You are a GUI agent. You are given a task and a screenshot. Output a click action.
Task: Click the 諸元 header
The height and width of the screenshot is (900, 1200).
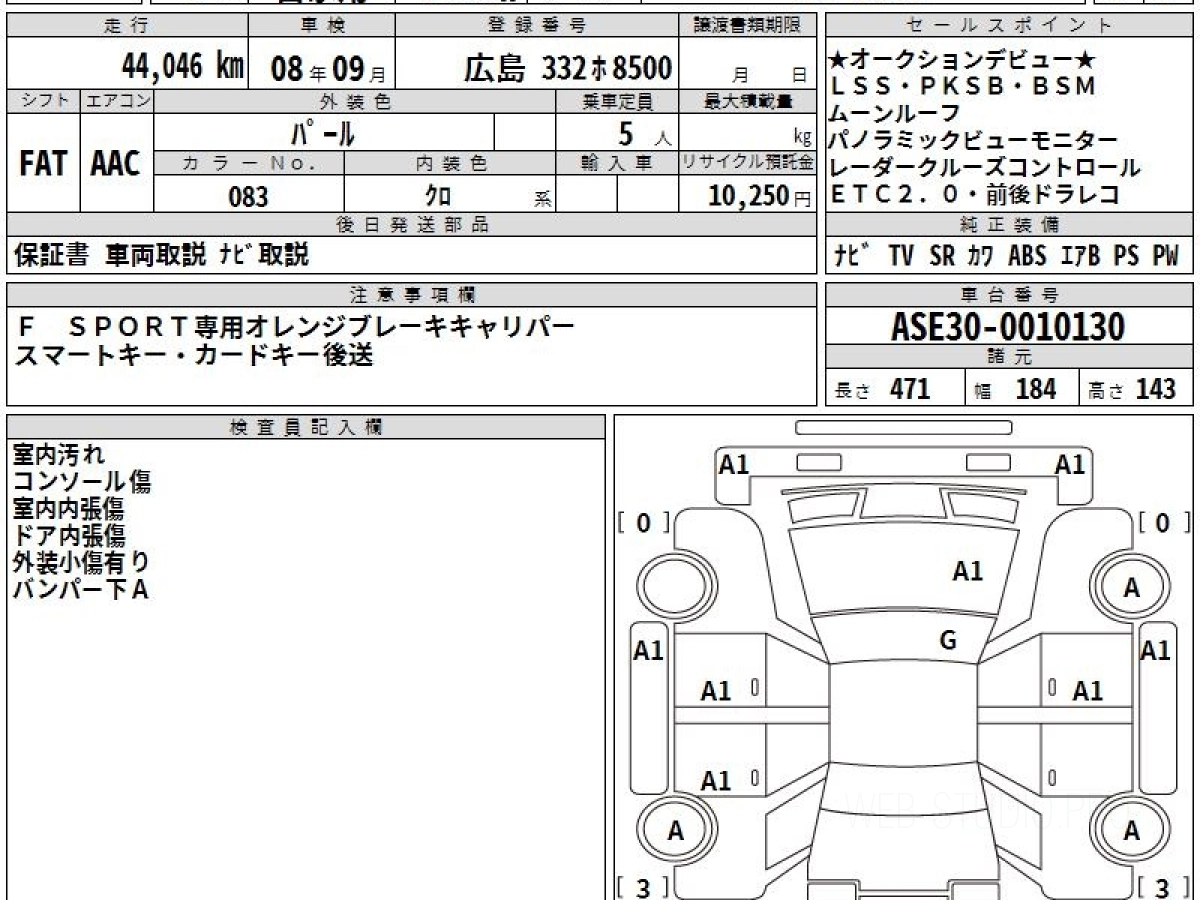(1010, 357)
